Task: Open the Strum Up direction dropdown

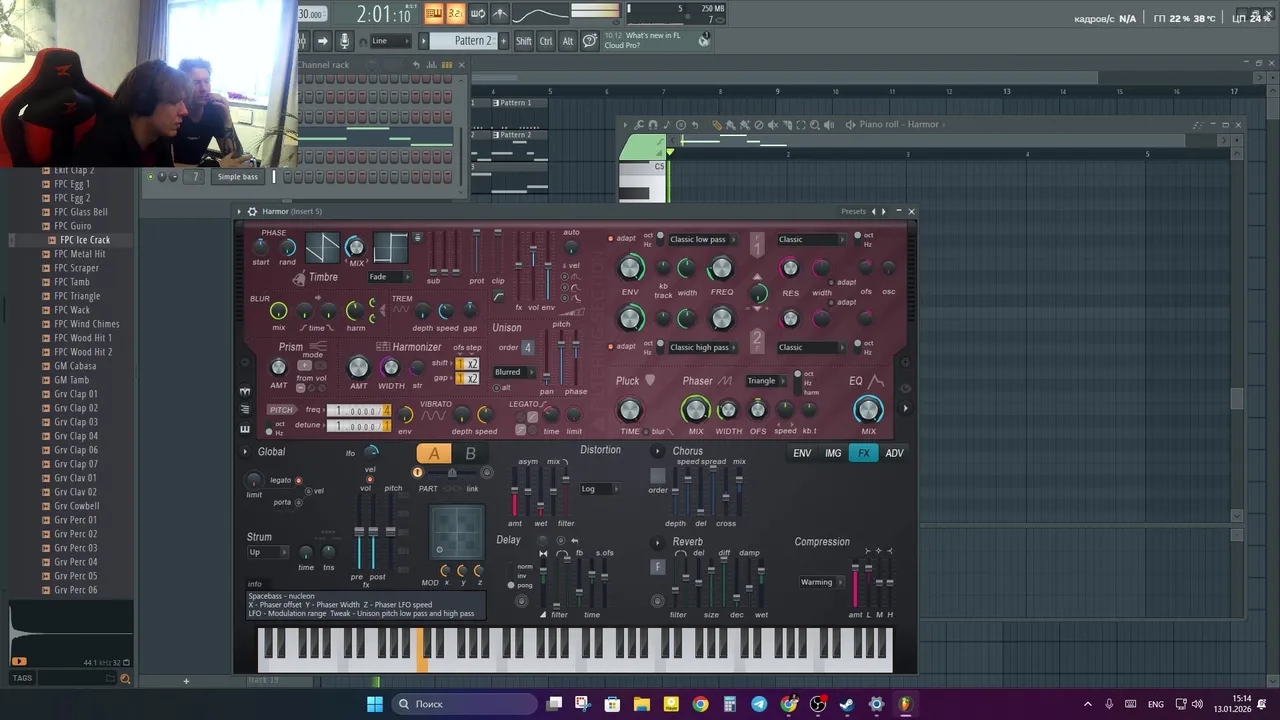Action: 269,552
